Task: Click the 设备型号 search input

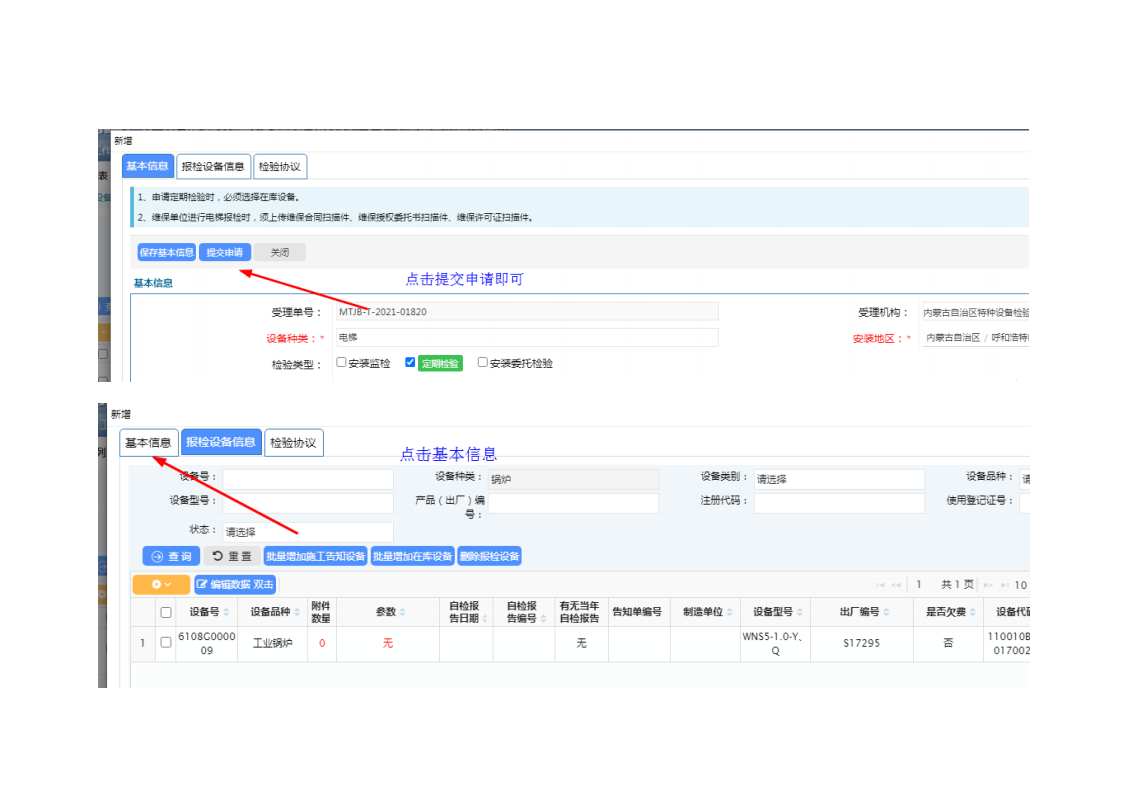Action: coord(308,503)
